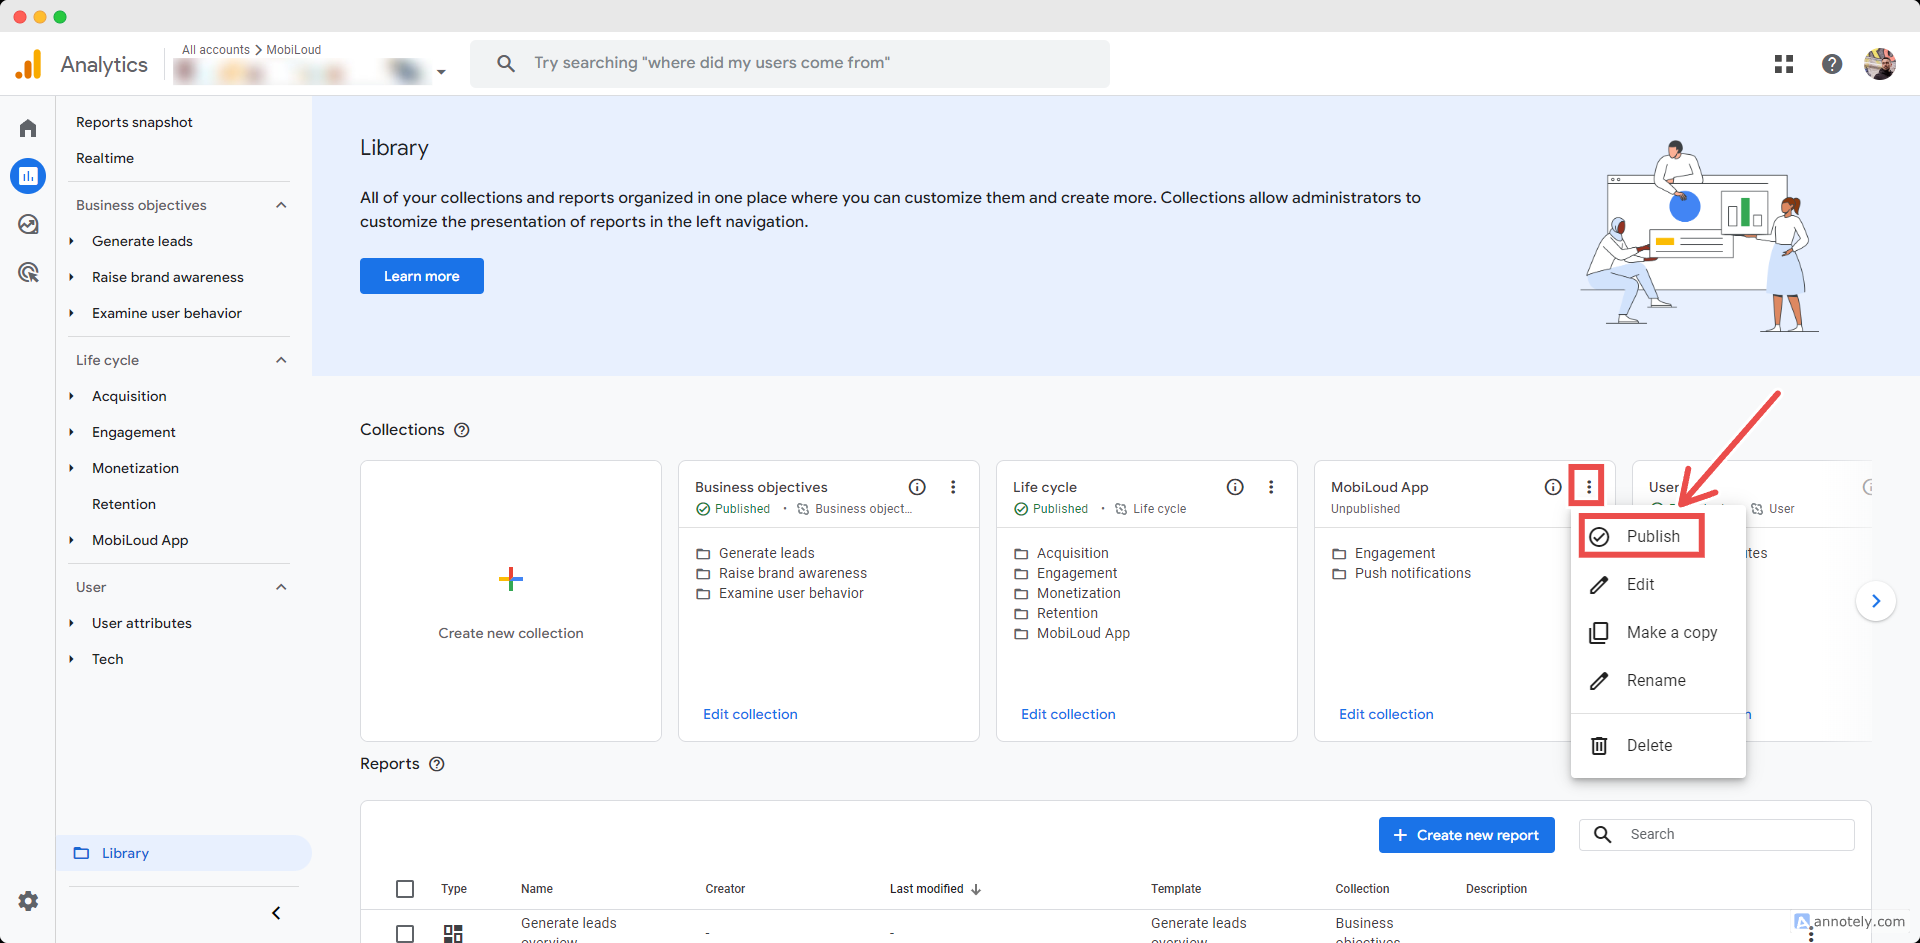1920x943 pixels.
Task: Expand Acquisition in sidebar
Action: pyautogui.click(x=72, y=396)
